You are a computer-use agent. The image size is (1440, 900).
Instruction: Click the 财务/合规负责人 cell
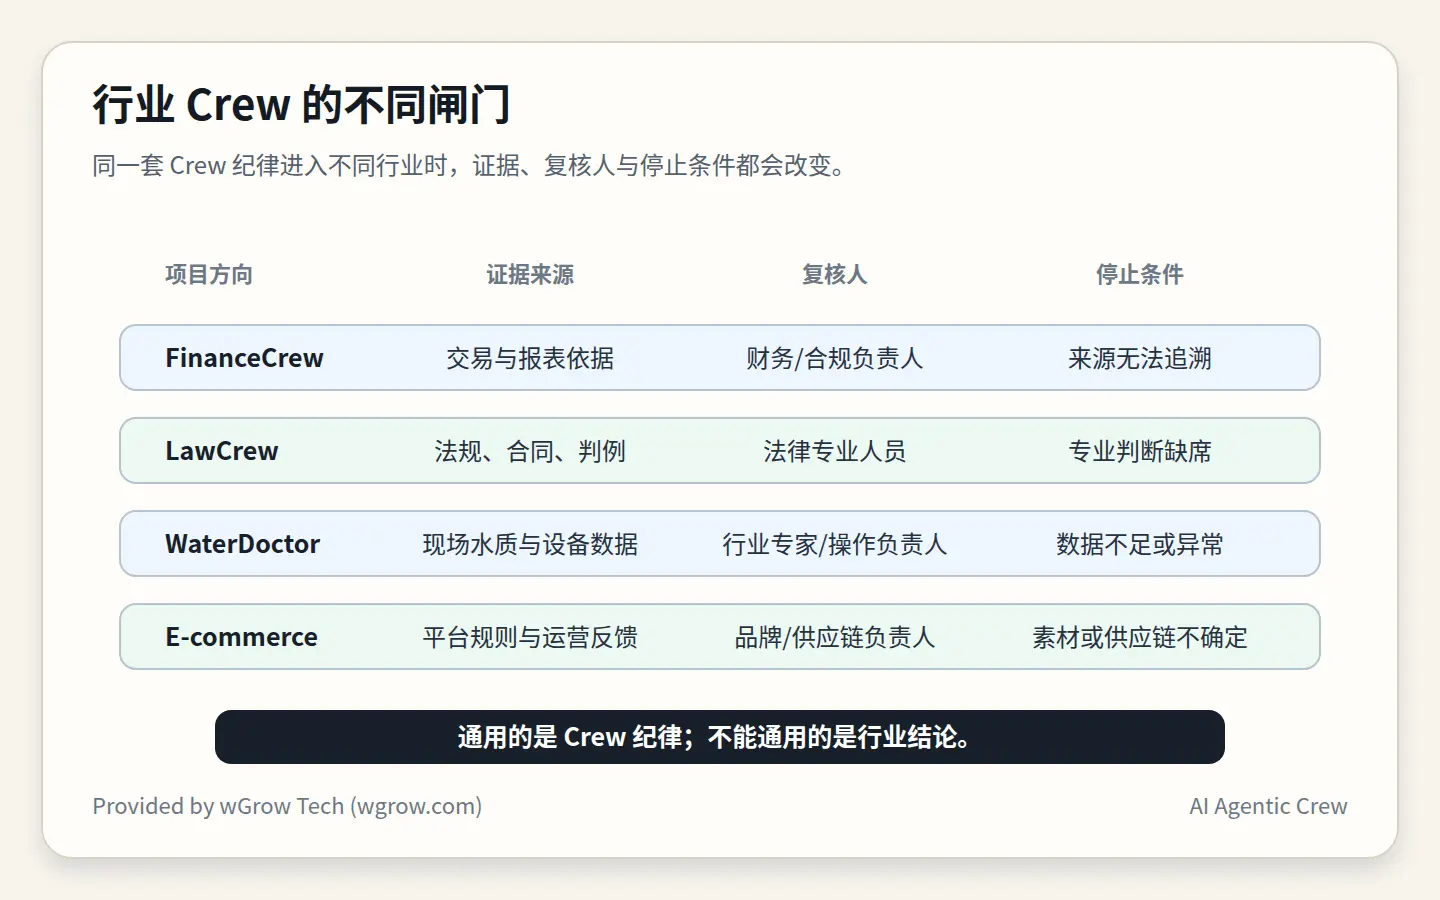pos(835,358)
